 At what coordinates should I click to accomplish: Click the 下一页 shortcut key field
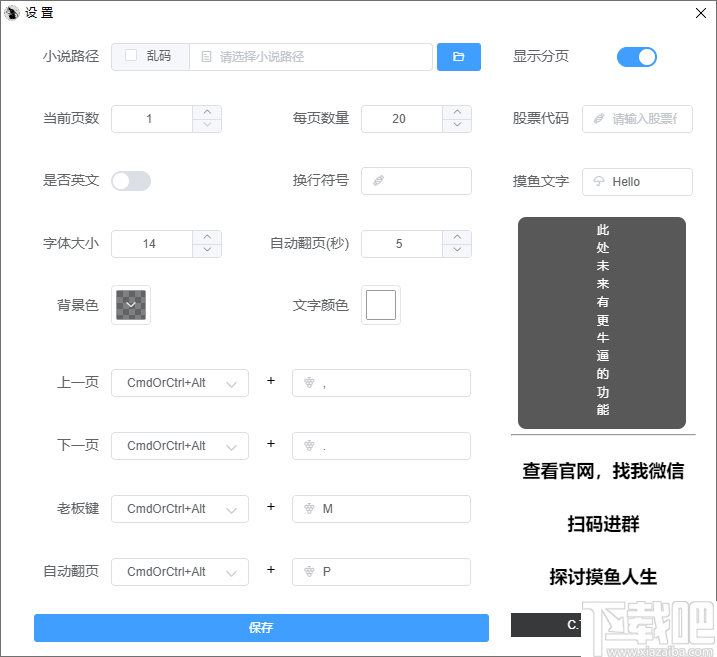coord(381,446)
